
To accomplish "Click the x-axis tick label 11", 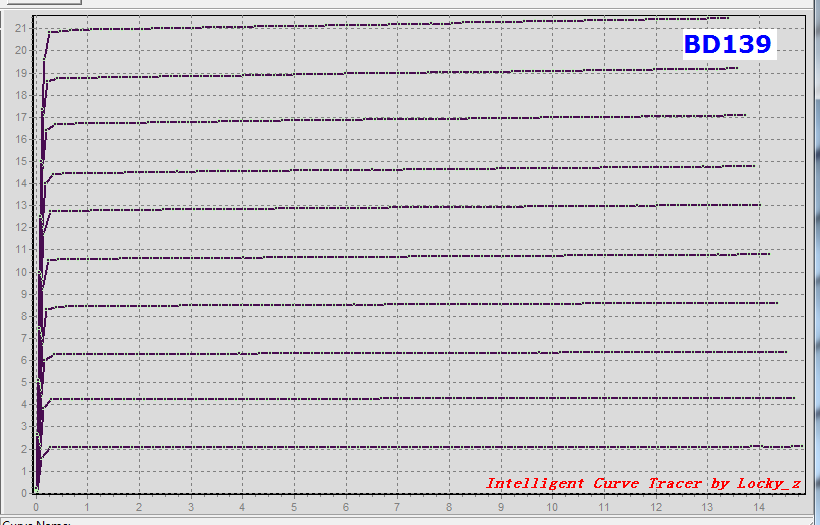I will (x=604, y=507).
